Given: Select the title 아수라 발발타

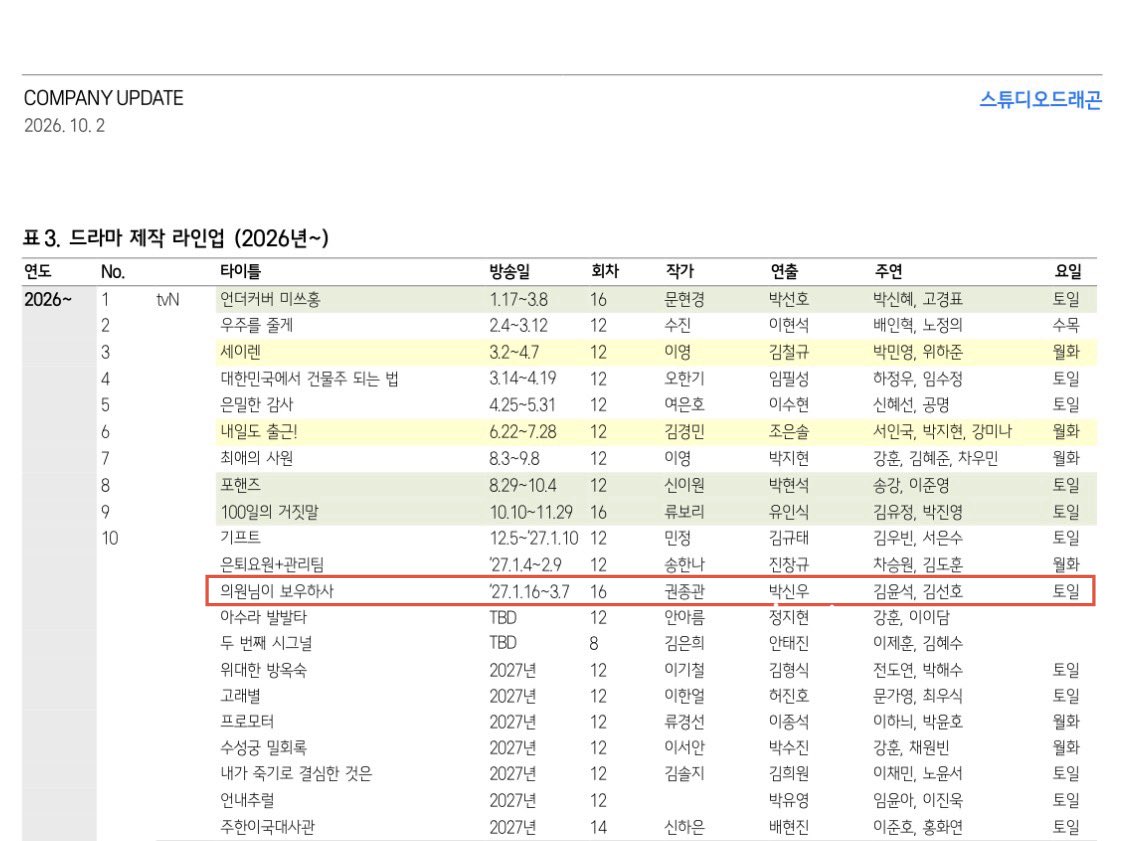Looking at the screenshot, I should tap(263, 617).
